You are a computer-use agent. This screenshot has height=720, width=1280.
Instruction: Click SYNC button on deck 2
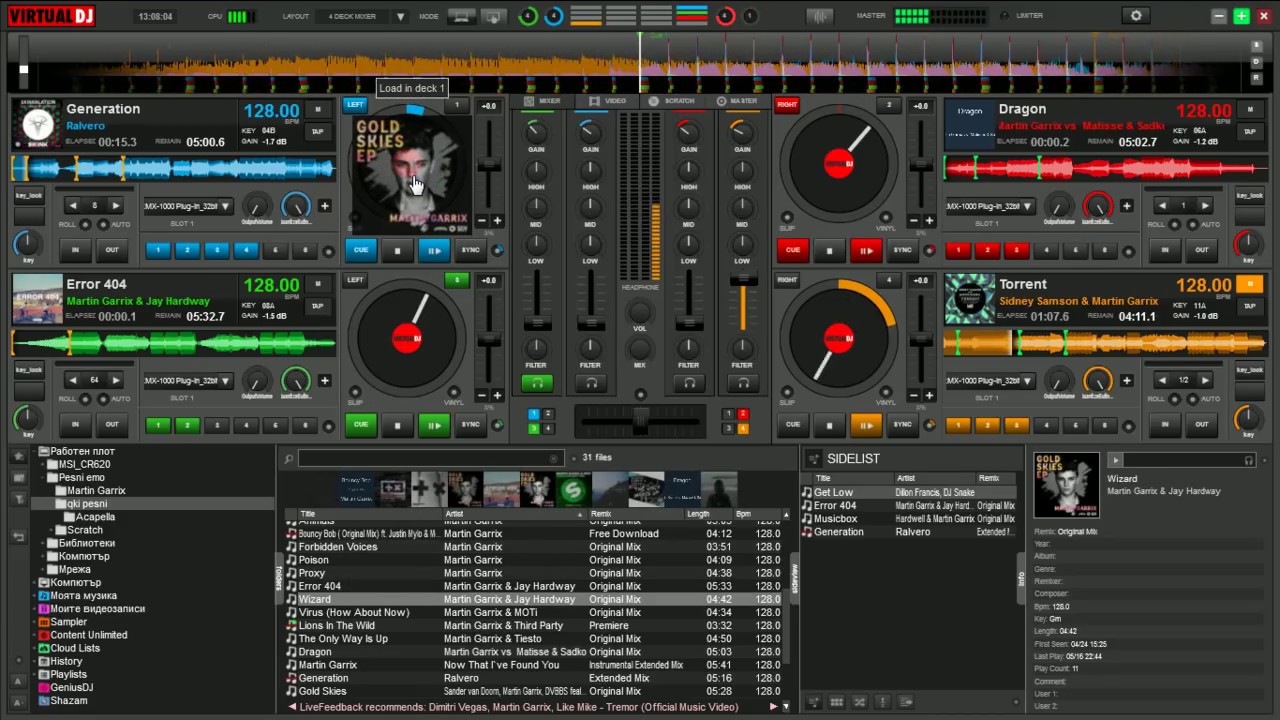903,250
